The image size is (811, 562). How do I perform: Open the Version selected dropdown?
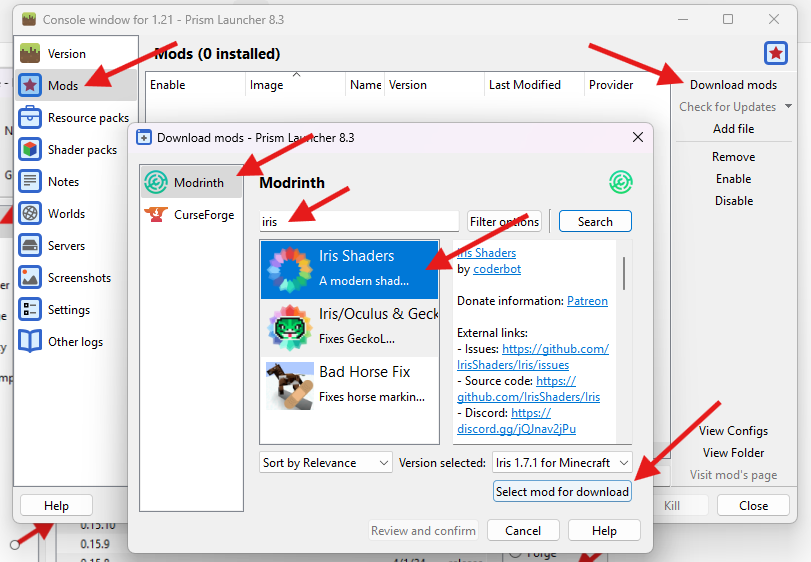[x=562, y=463]
